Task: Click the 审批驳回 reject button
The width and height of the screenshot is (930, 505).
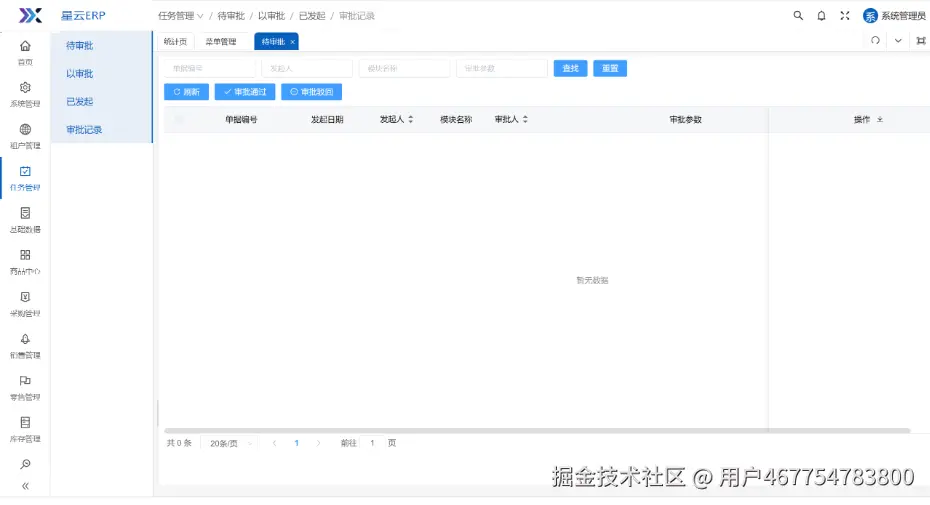Action: [311, 92]
